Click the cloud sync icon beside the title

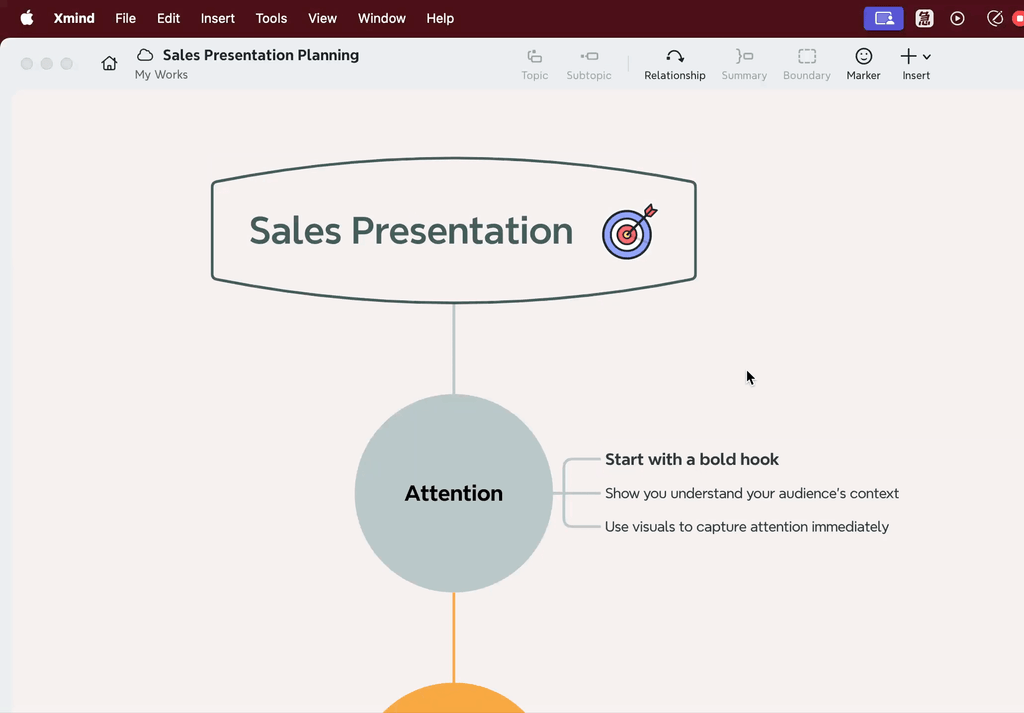[145, 55]
